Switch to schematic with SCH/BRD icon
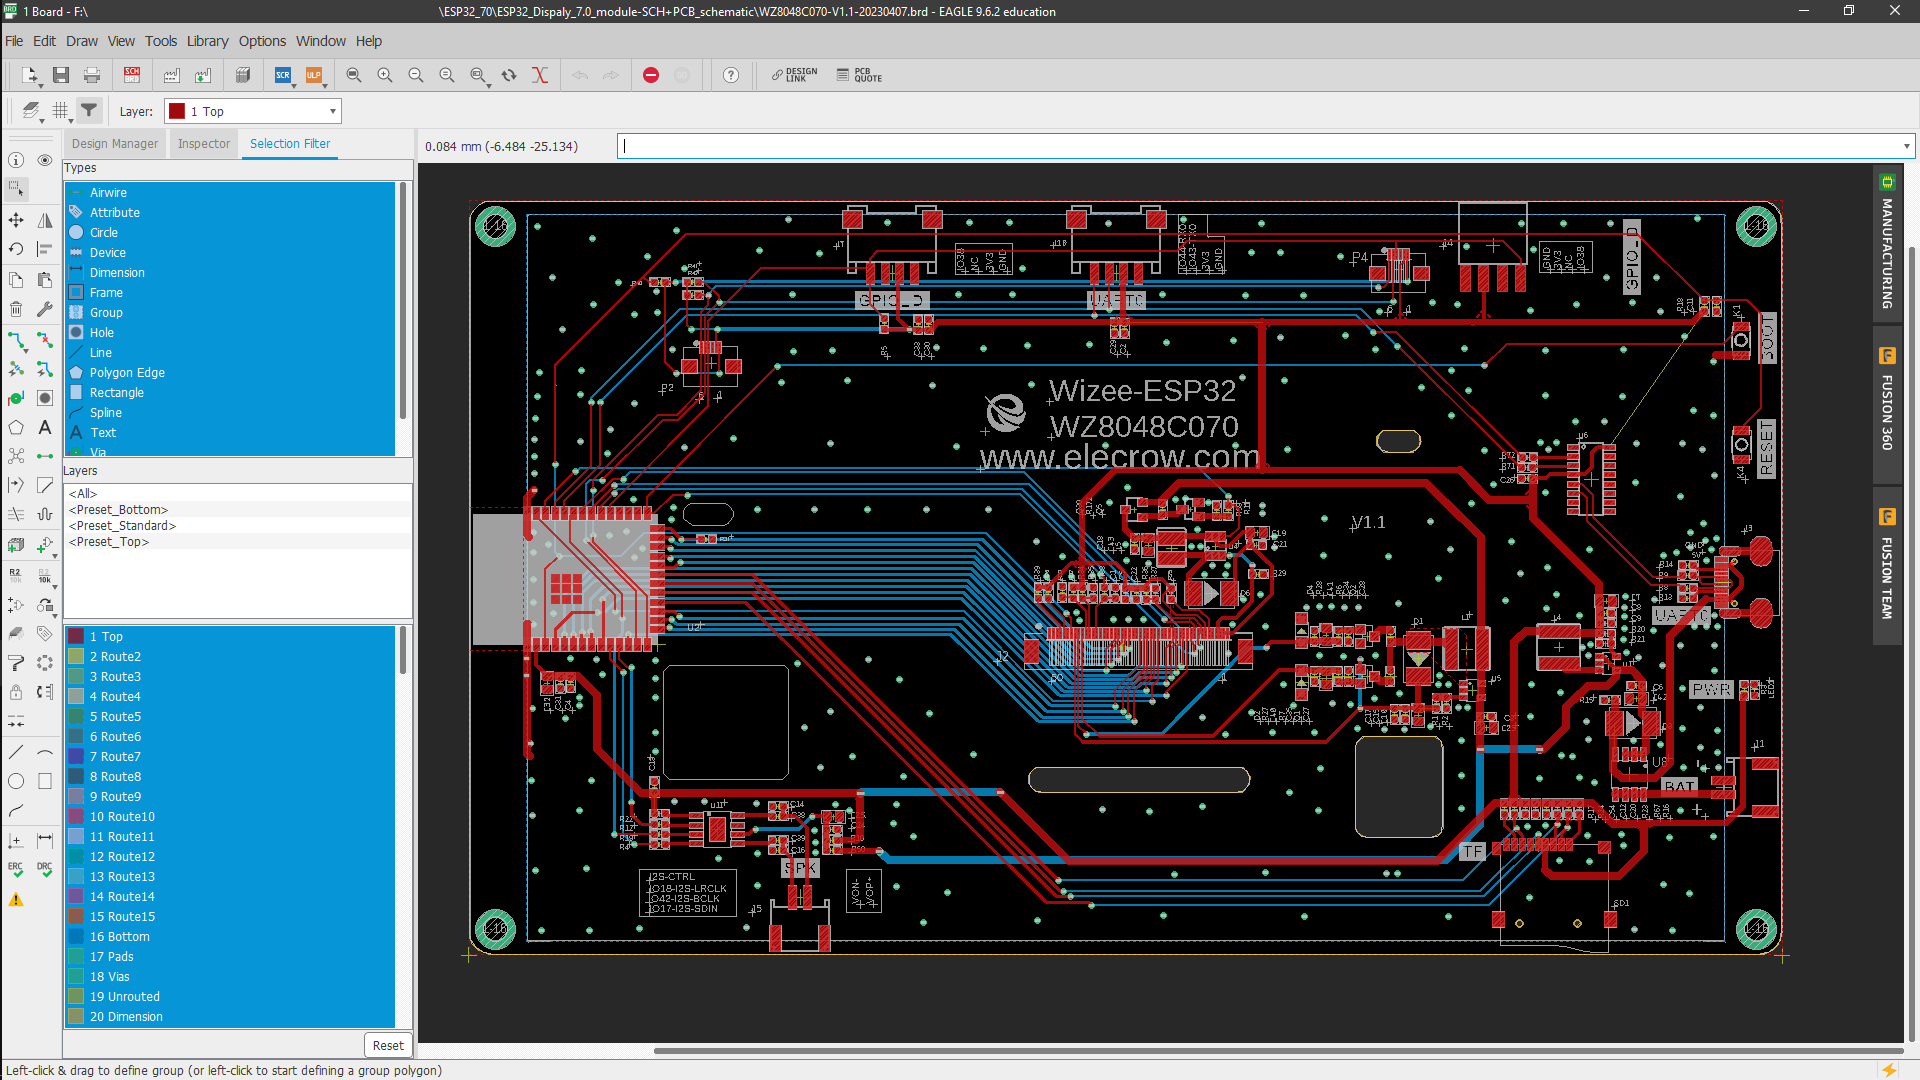The image size is (1920, 1080). pos(132,75)
